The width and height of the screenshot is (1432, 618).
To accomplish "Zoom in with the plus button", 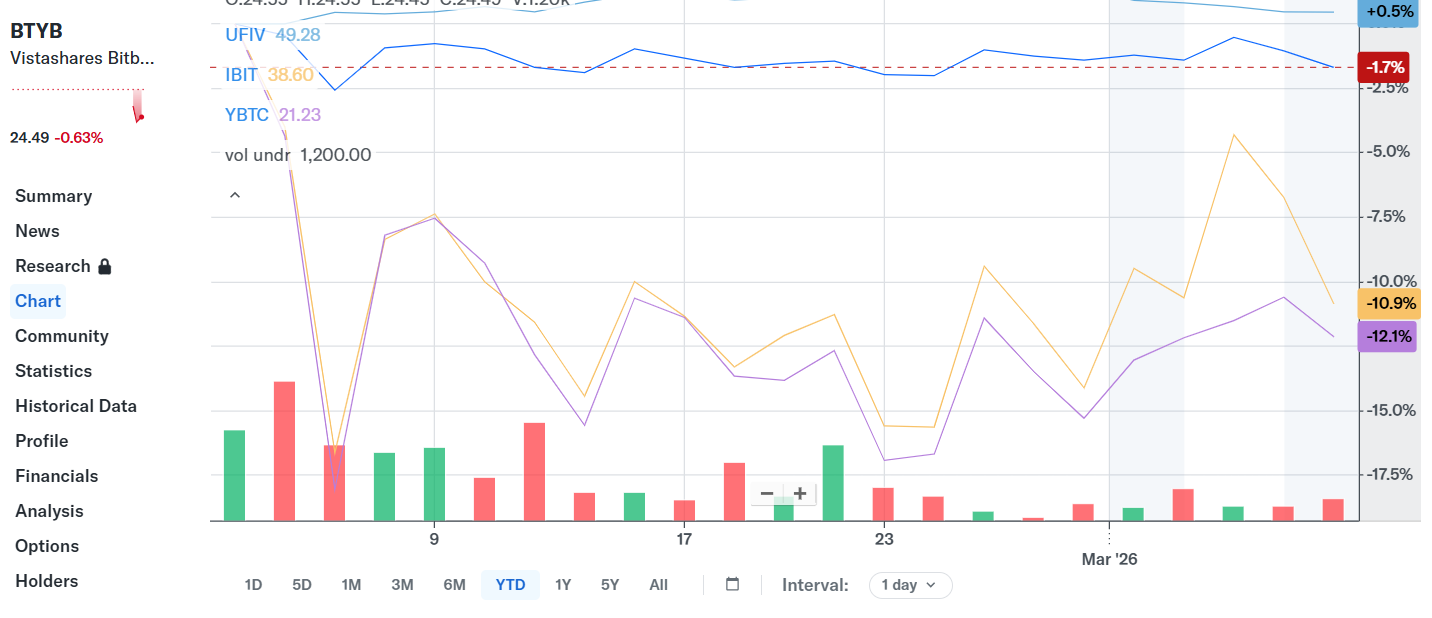I will [x=800, y=493].
